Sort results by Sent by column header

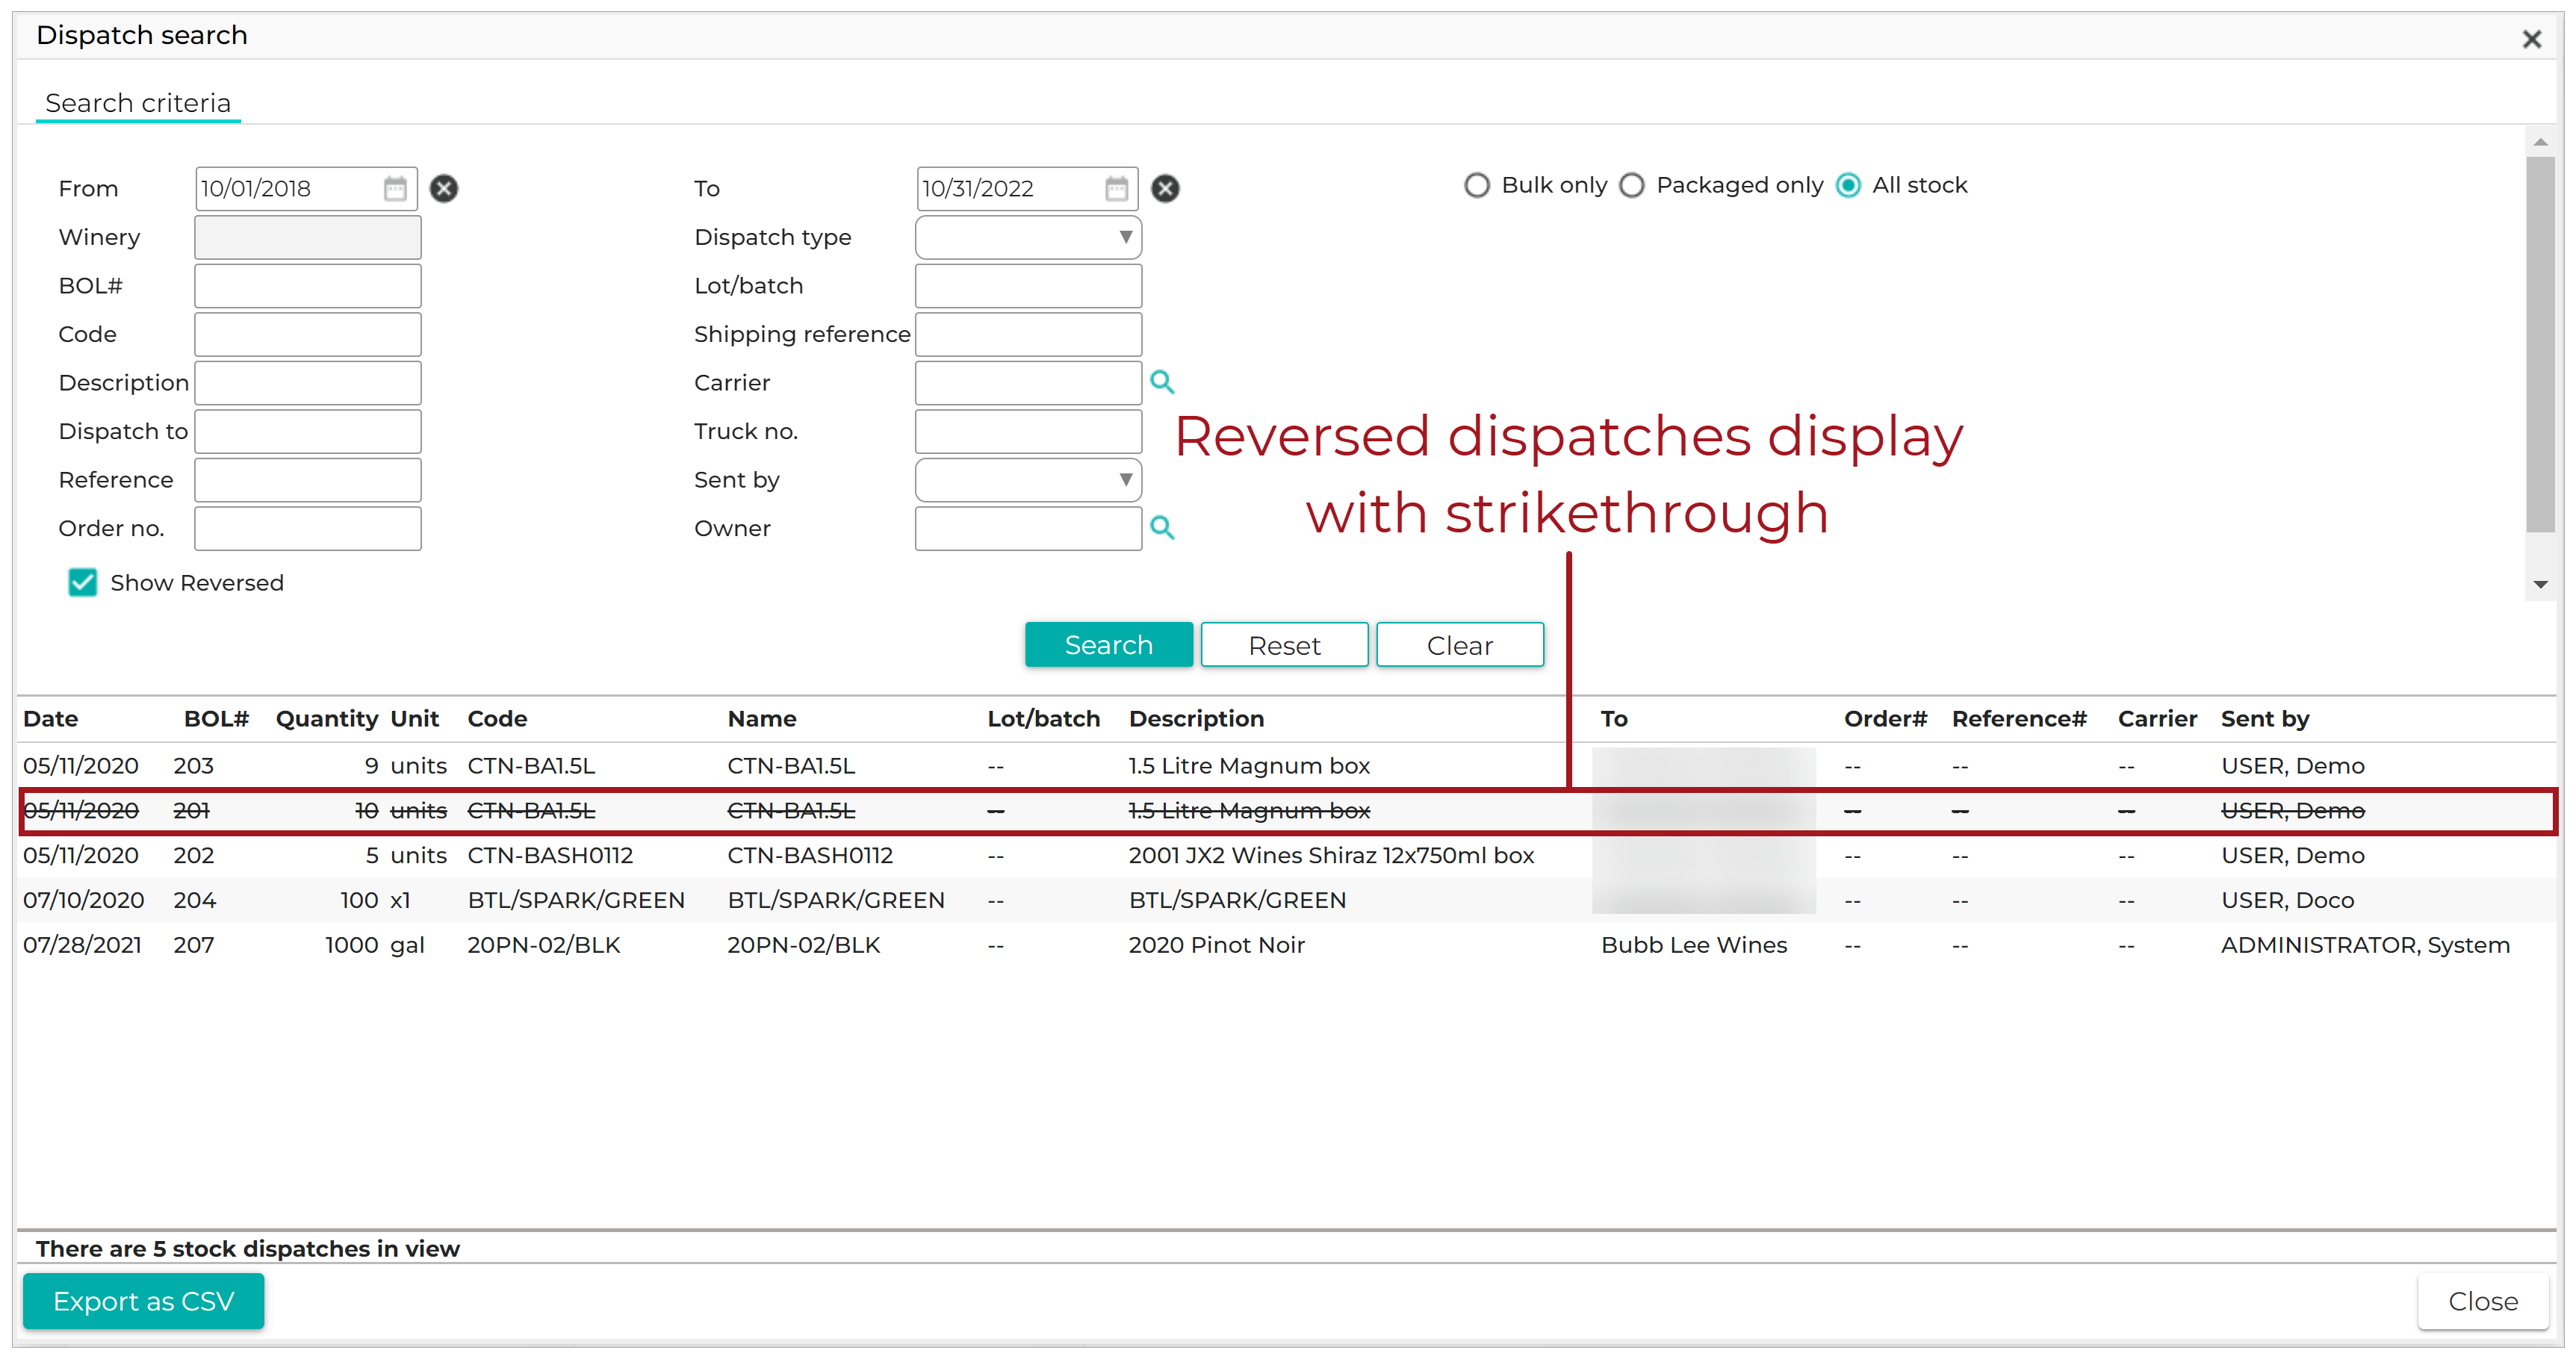point(2265,718)
